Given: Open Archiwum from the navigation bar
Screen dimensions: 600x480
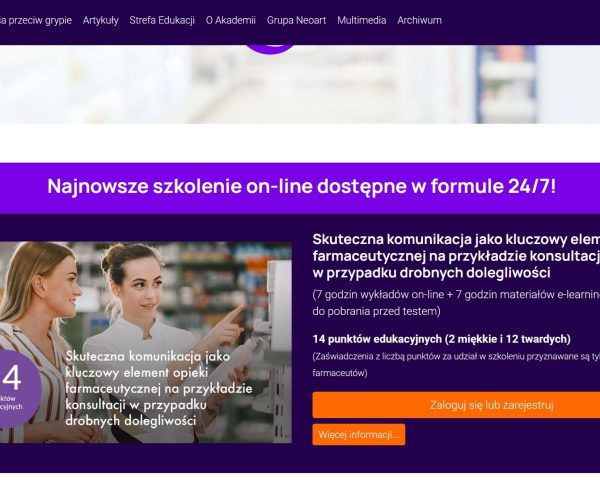Looking at the screenshot, I should [x=419, y=20].
